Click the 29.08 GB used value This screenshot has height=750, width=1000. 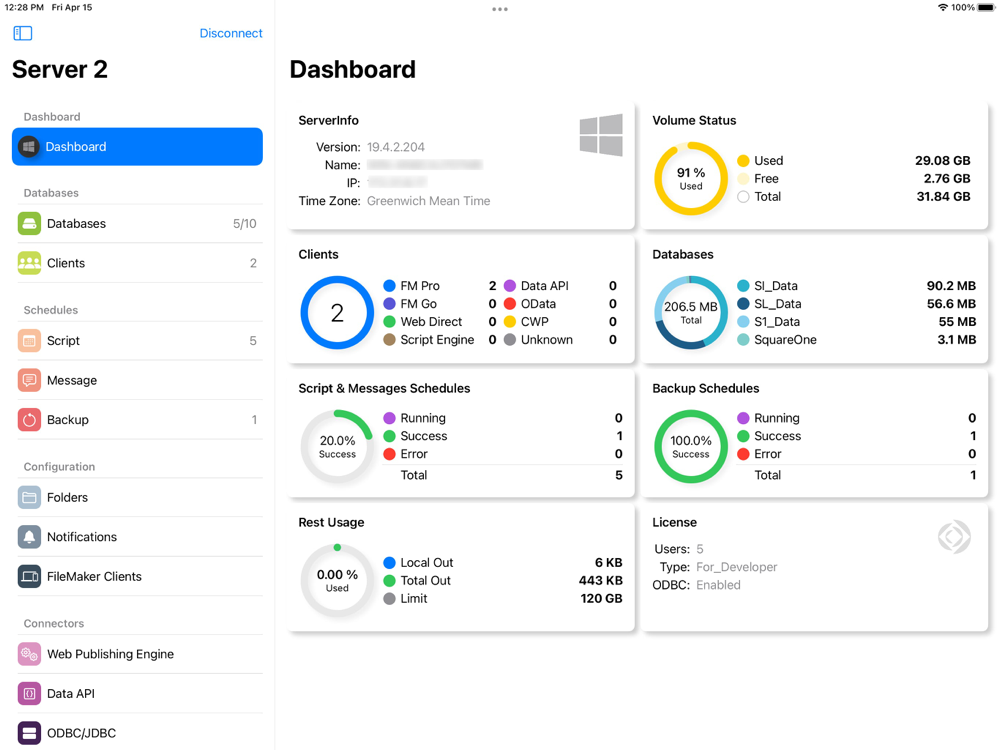point(943,161)
